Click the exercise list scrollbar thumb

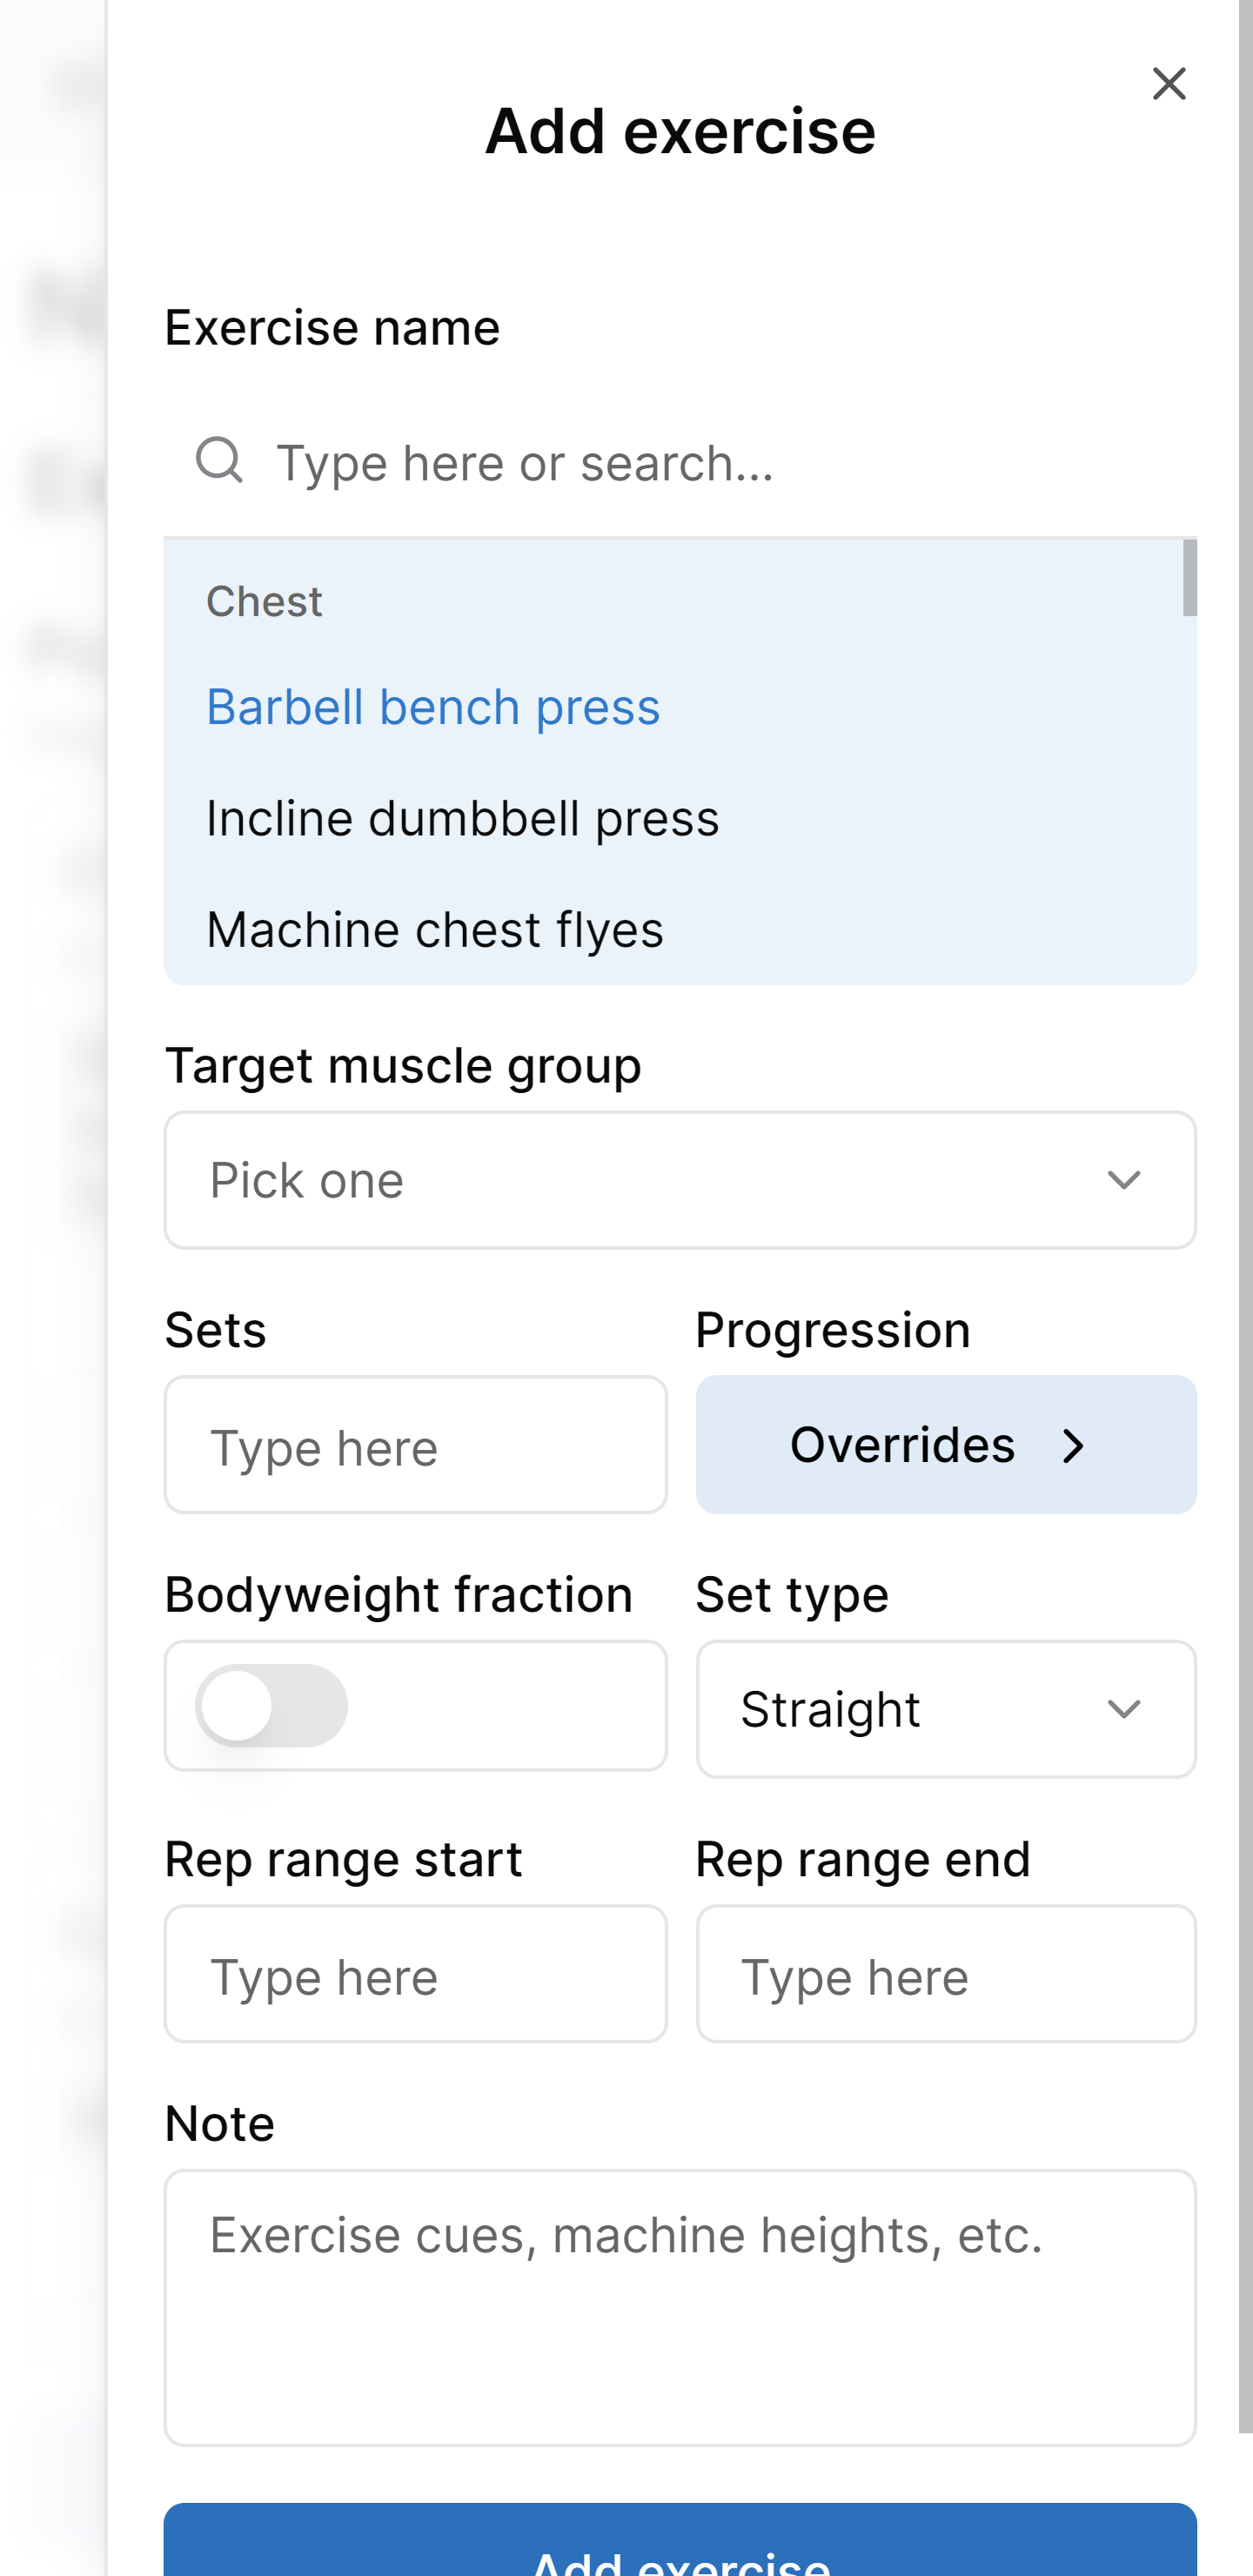pos(1189,578)
